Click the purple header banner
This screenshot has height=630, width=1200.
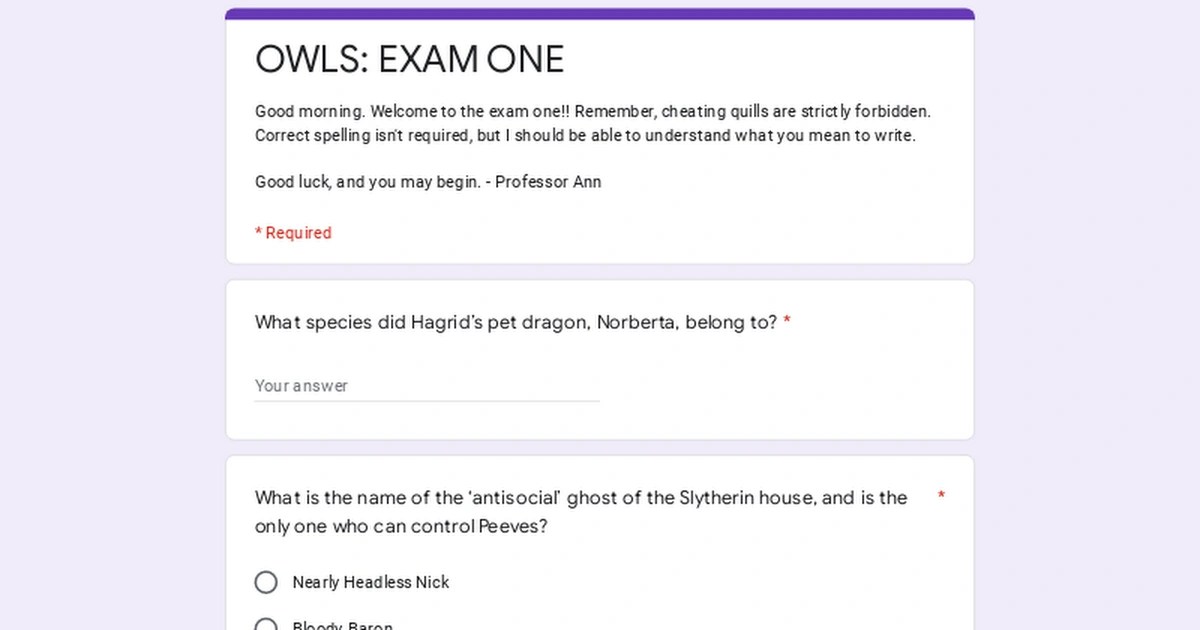[x=600, y=12]
